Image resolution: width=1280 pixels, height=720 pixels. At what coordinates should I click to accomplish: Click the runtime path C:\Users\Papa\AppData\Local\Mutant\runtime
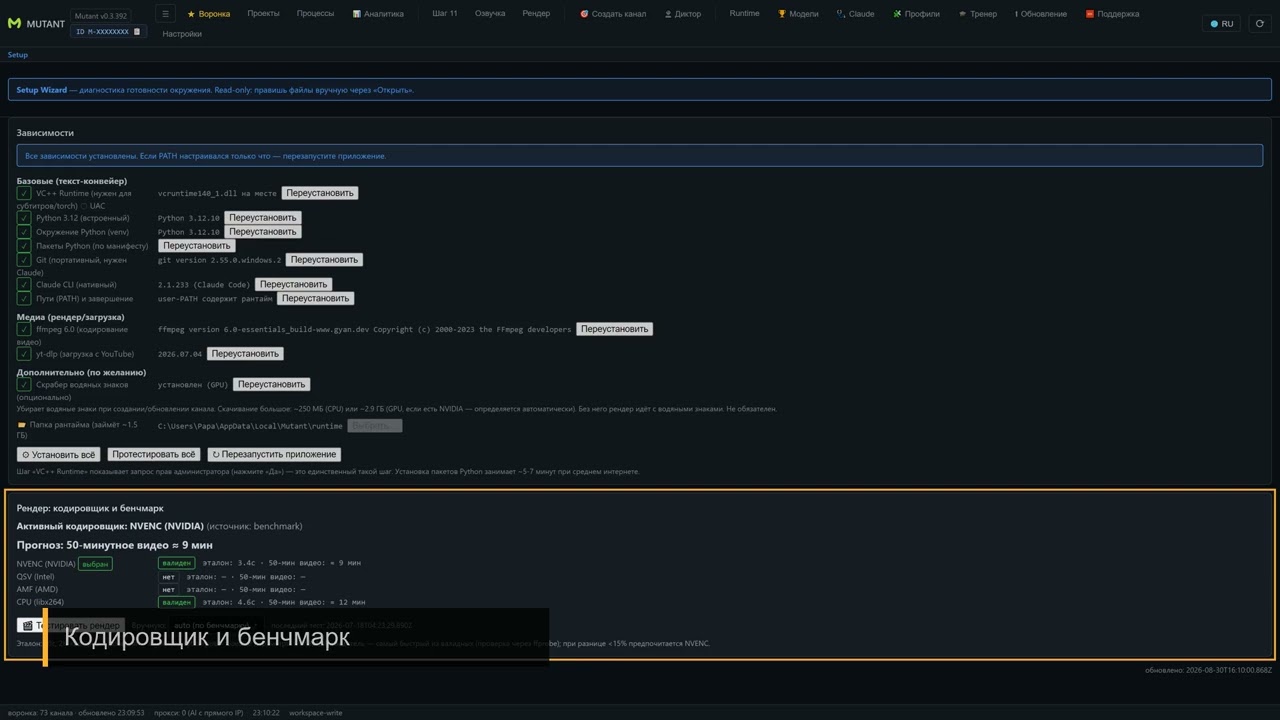pyautogui.click(x=250, y=426)
